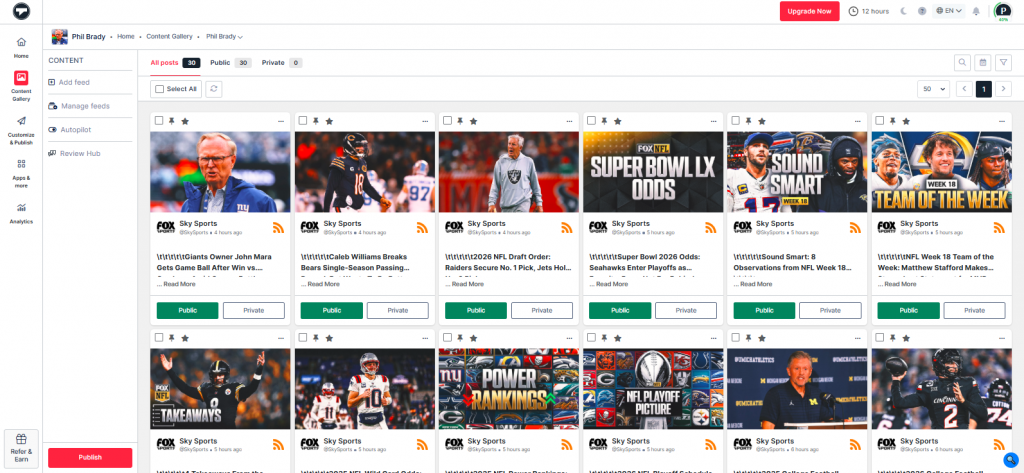This screenshot has height=473, width=1024.
Task: Open the Team of the Week thumbnail
Action: [941, 171]
